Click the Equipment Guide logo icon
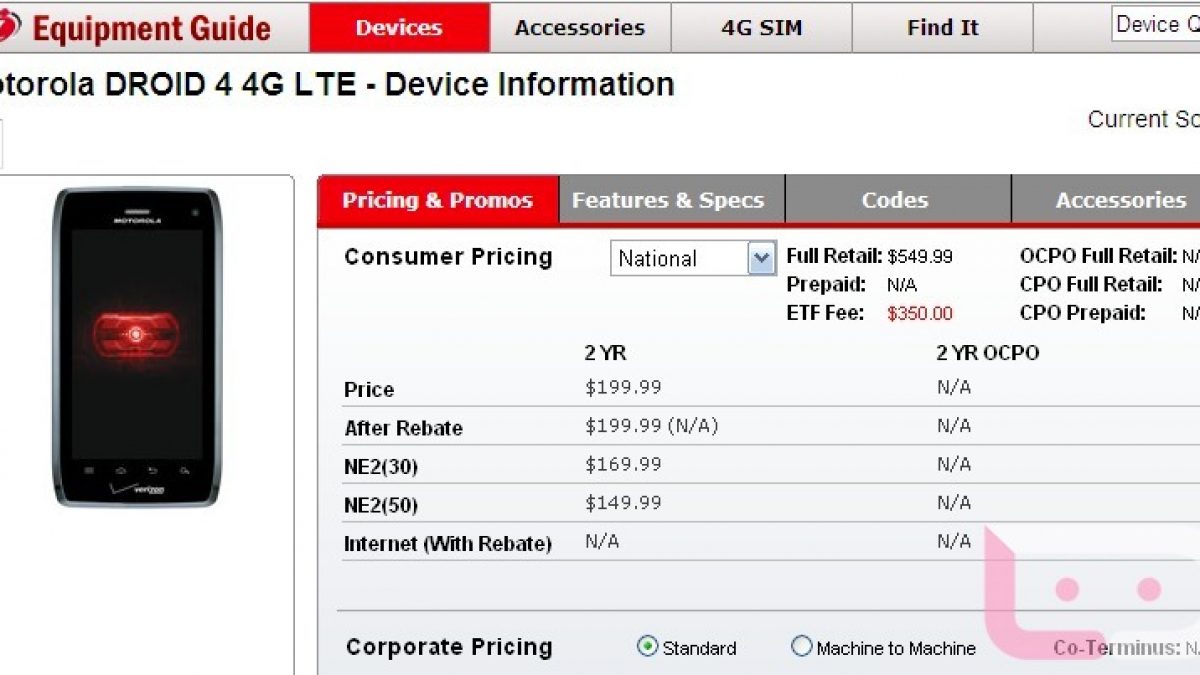 pyautogui.click(x=8, y=27)
